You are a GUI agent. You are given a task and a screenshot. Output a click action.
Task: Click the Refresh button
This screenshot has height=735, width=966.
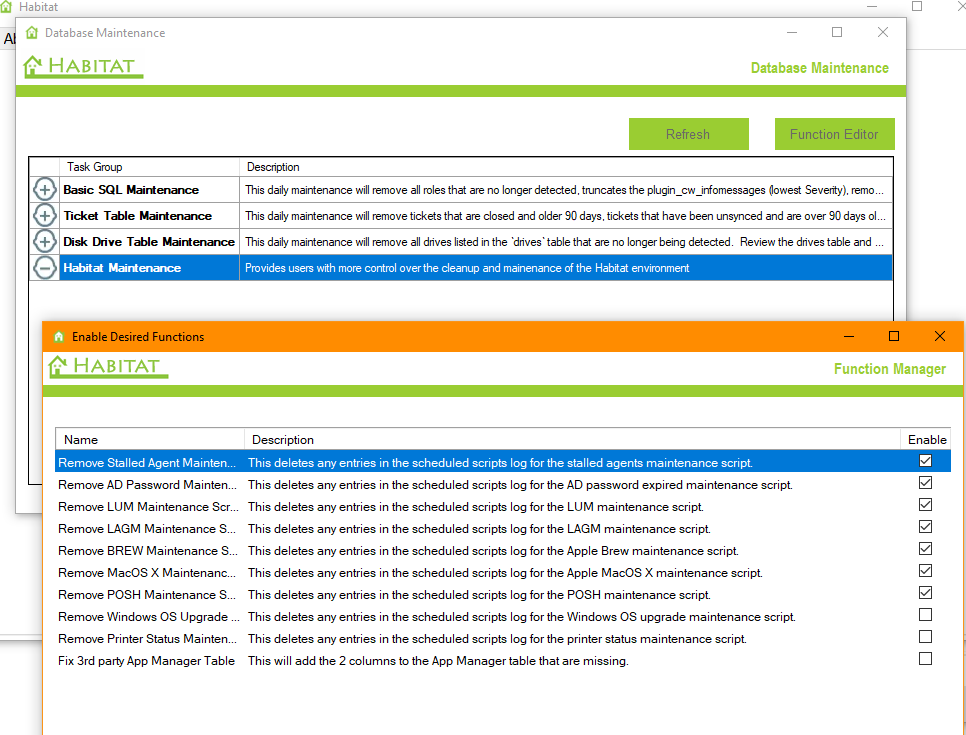click(688, 134)
